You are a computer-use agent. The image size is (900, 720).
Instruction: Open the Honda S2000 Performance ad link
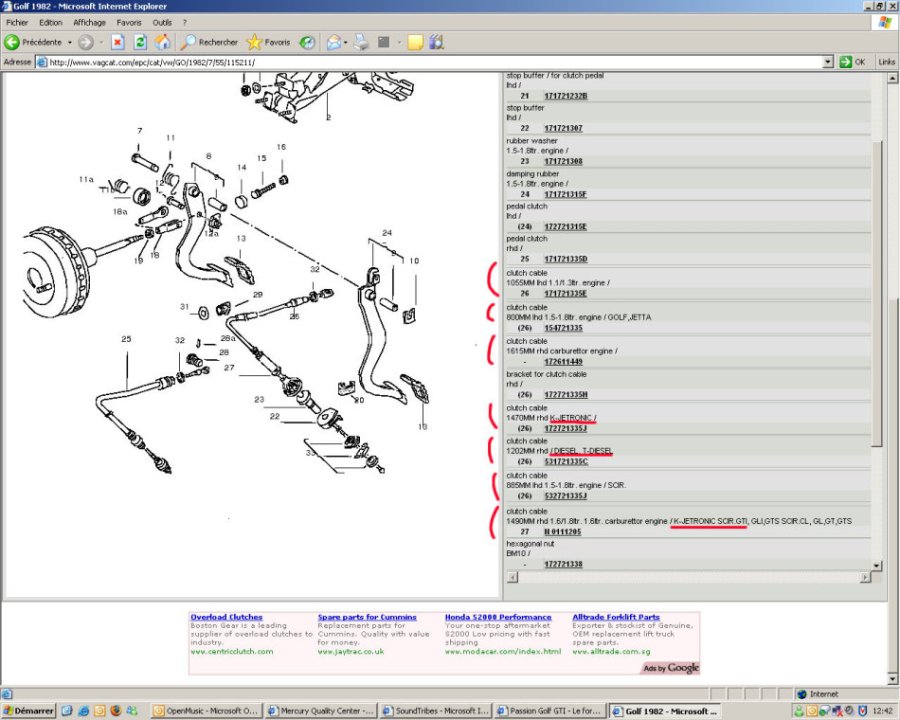[x=498, y=617]
